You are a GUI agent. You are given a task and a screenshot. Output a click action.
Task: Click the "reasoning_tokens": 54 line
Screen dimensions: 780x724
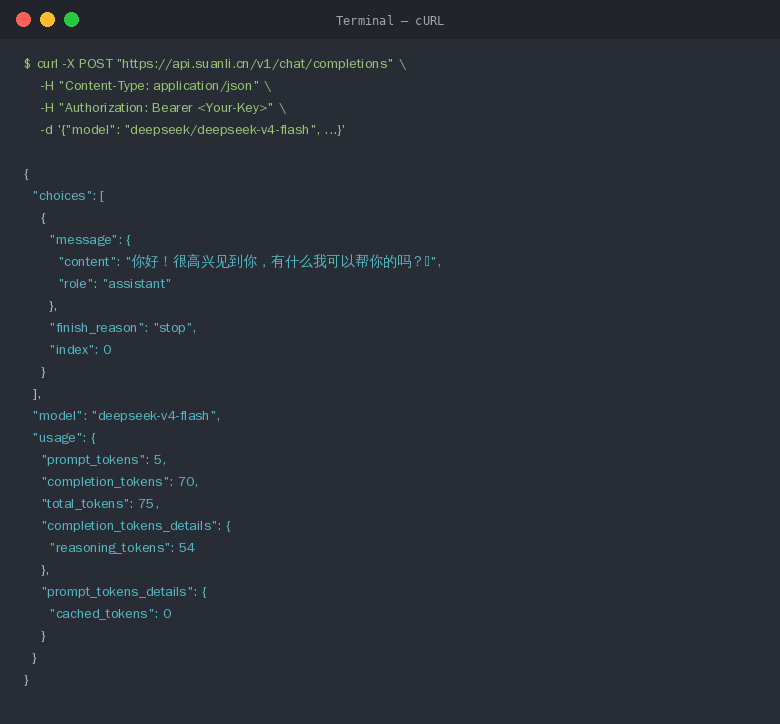[122, 548]
